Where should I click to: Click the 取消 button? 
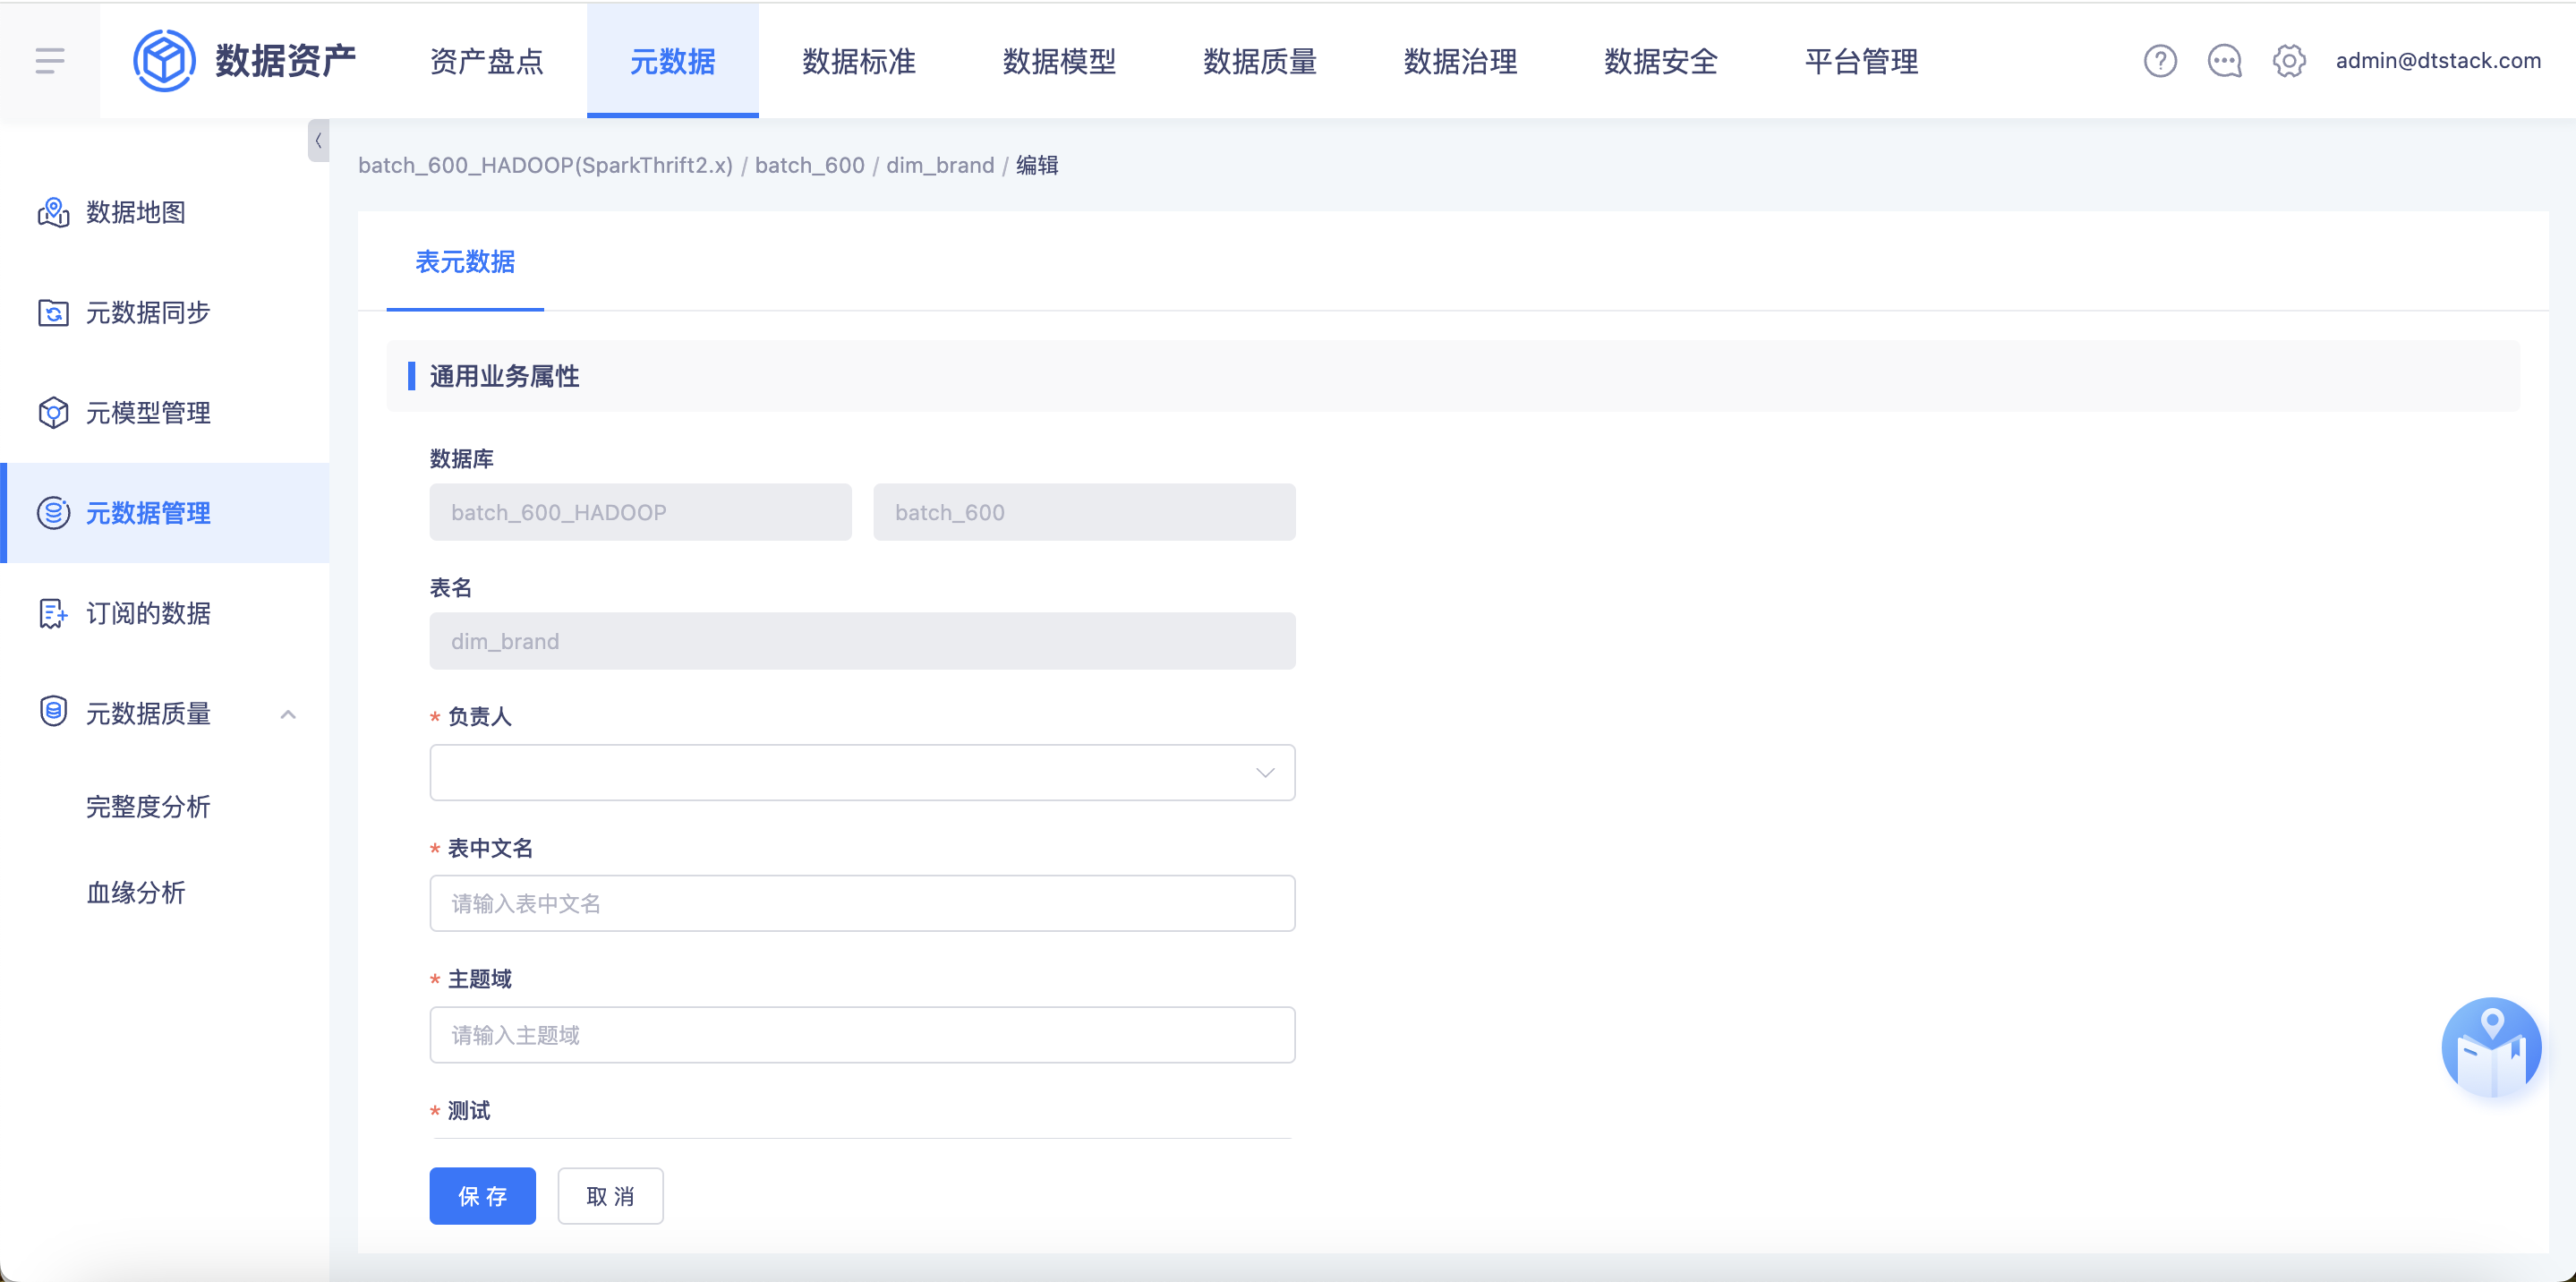tap(610, 1196)
